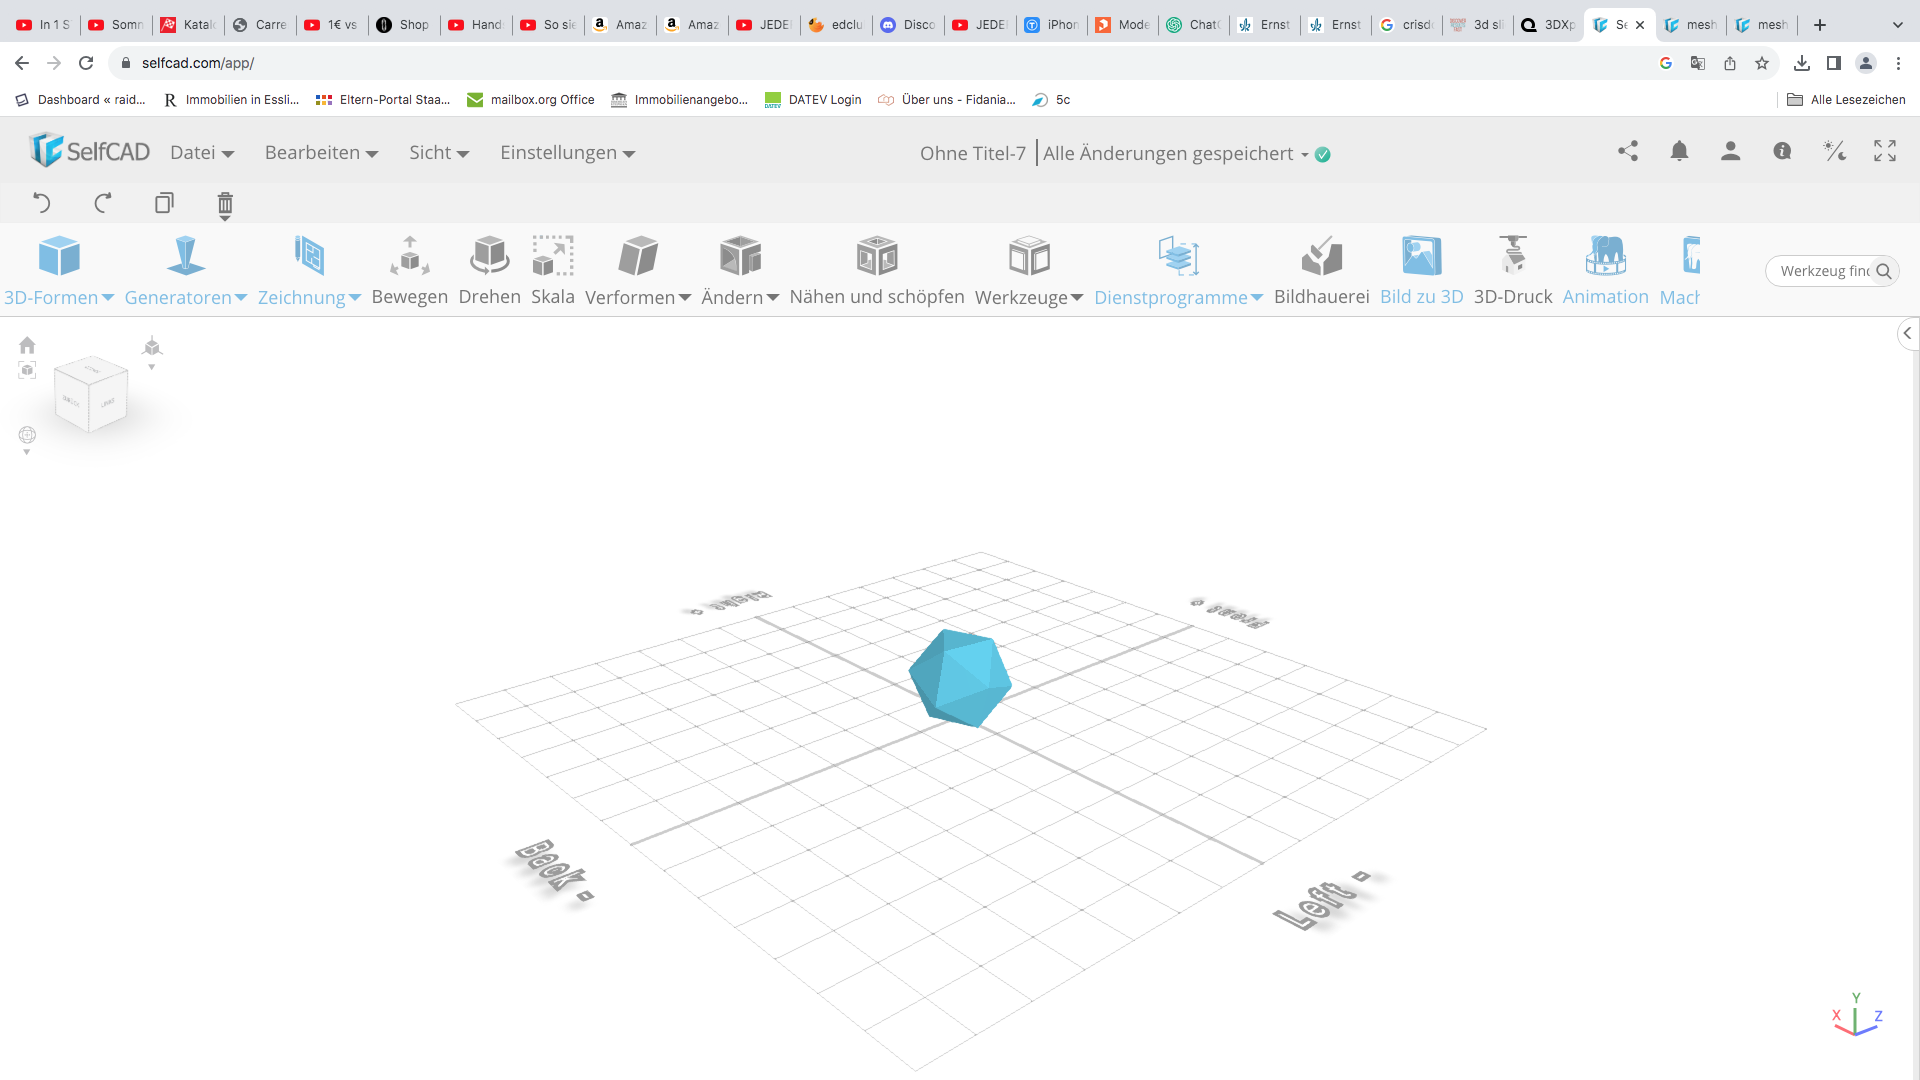Image resolution: width=1920 pixels, height=1080 pixels.
Task: Open the 3D-Druck tool
Action: pyautogui.click(x=1512, y=271)
